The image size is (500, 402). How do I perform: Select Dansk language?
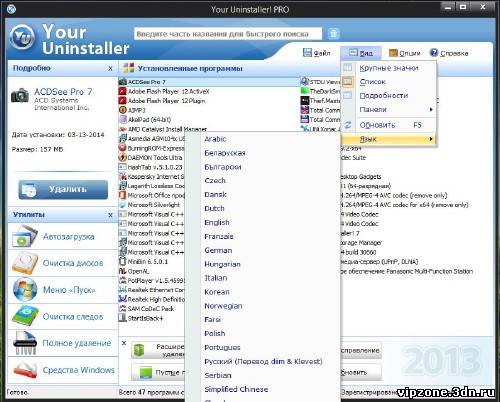pyautogui.click(x=215, y=195)
